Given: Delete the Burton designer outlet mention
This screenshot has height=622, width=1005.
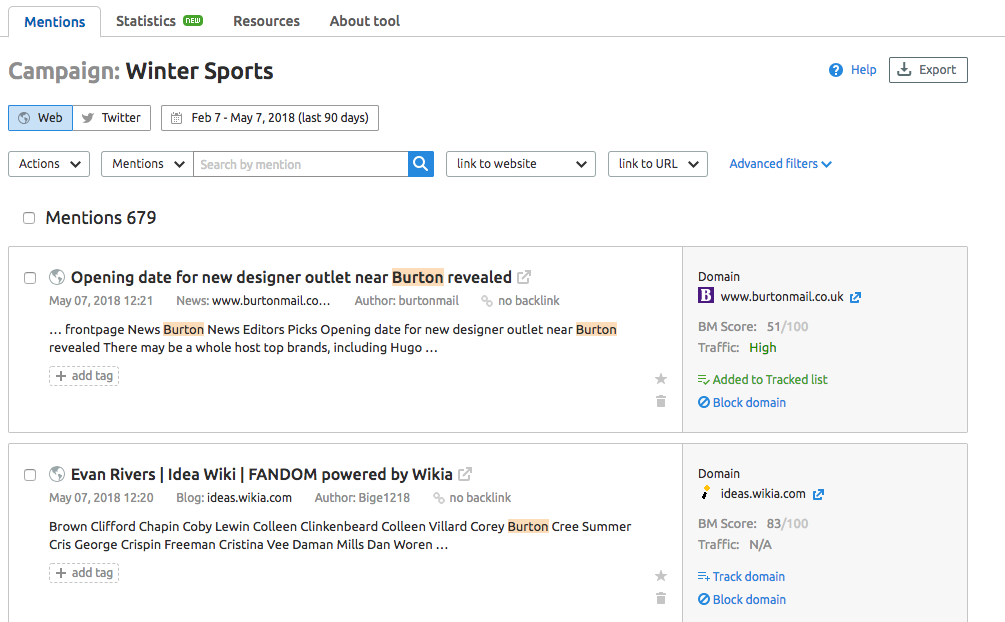Looking at the screenshot, I should [x=661, y=401].
